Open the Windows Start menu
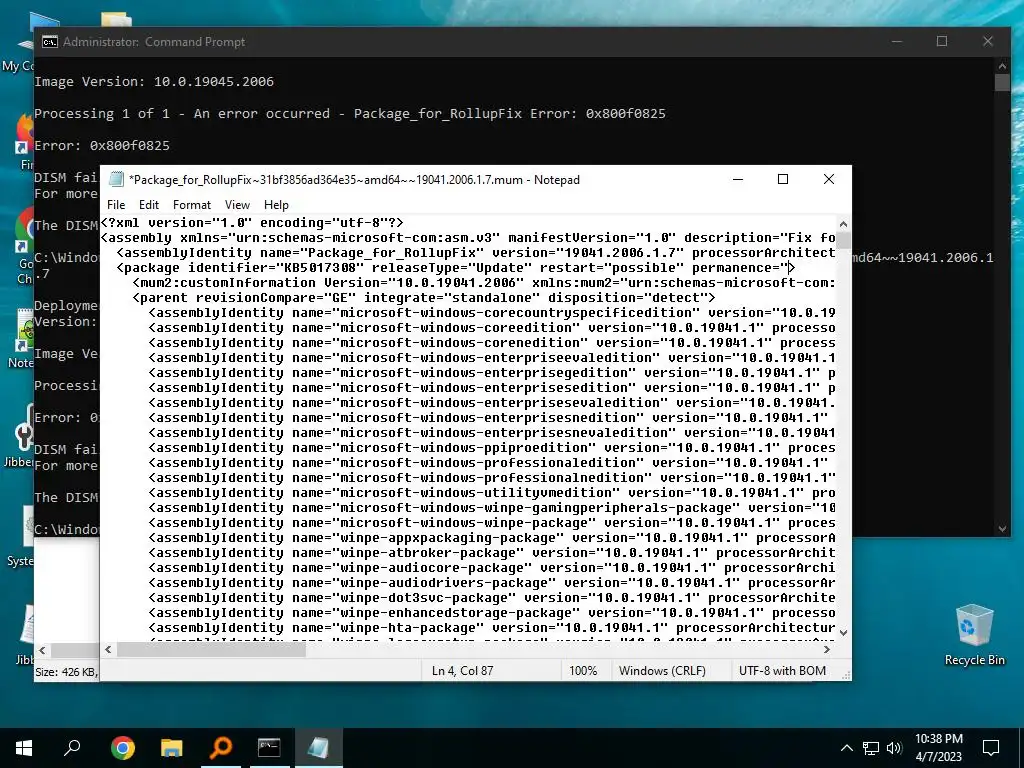This screenshot has height=768, width=1024. click(24, 747)
